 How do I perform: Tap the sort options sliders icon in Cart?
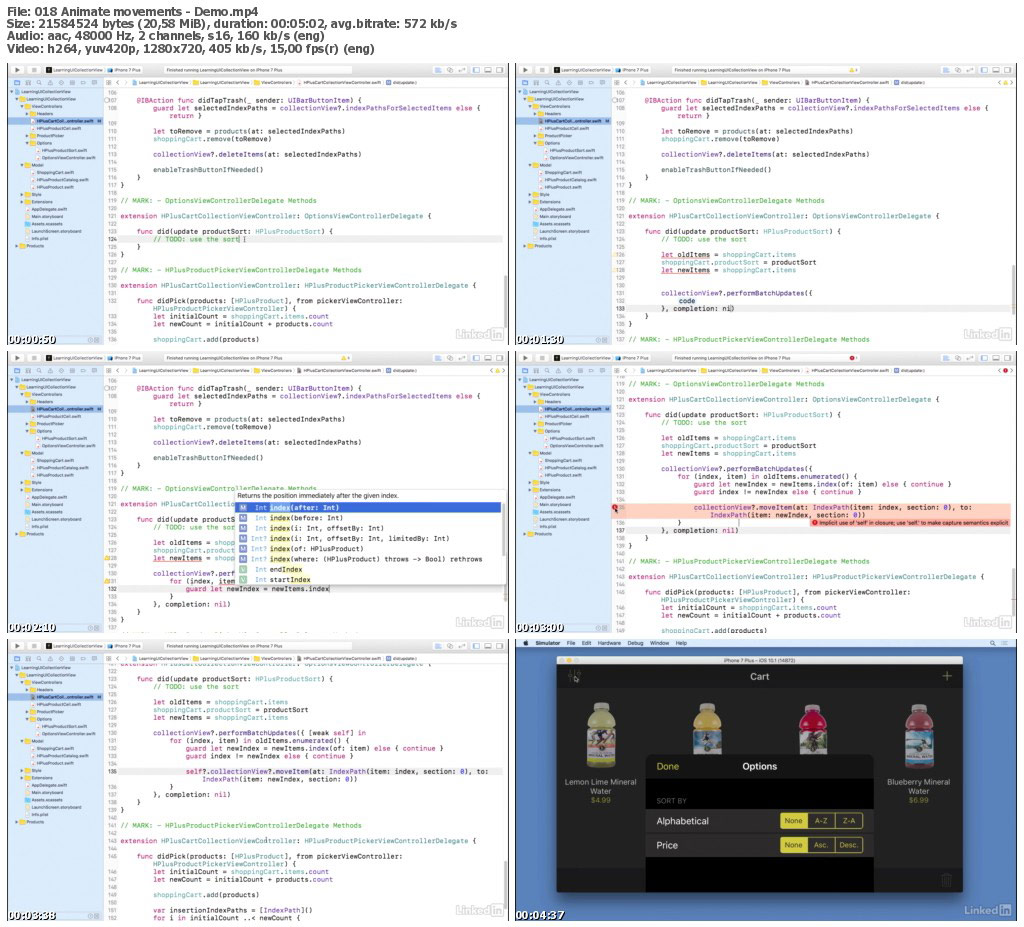574,677
